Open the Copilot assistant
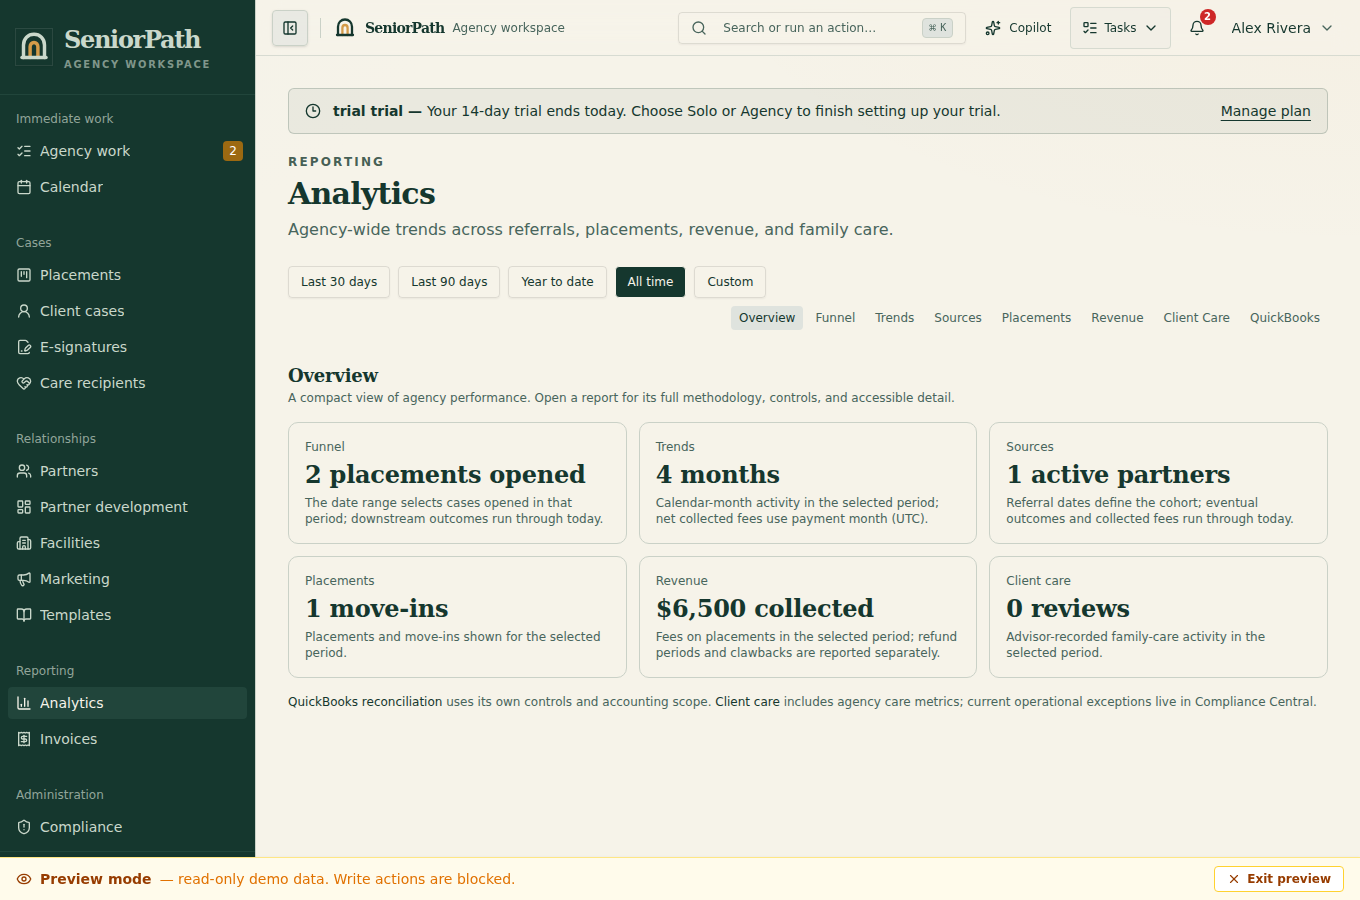The height and width of the screenshot is (900, 1360). pos(1018,28)
